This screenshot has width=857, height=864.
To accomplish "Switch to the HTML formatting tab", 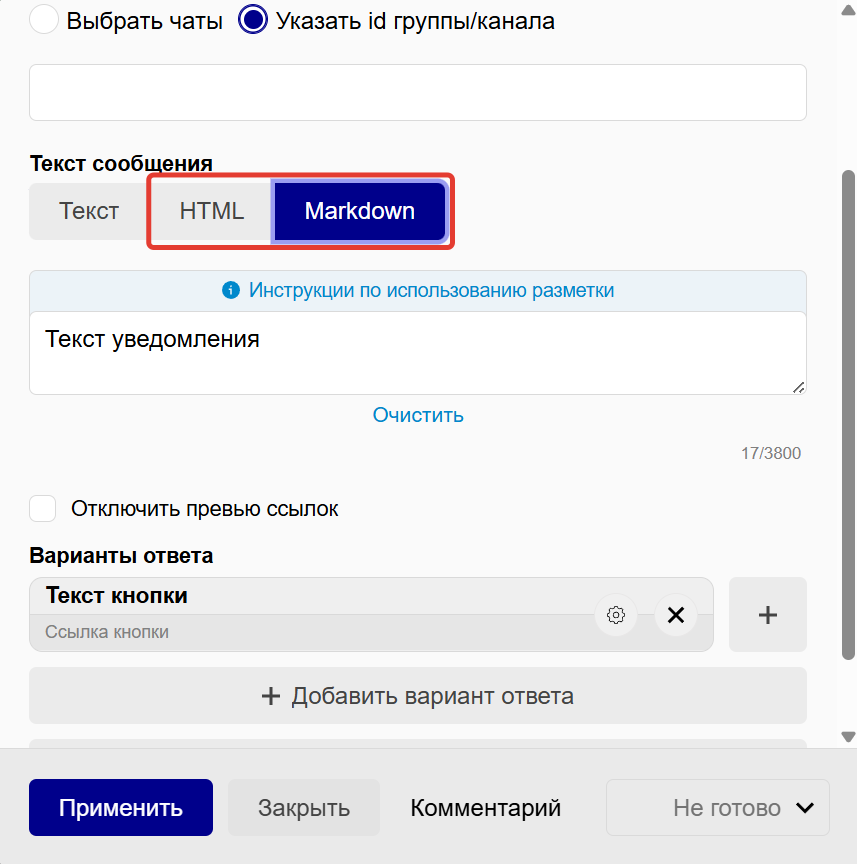I will [x=211, y=211].
